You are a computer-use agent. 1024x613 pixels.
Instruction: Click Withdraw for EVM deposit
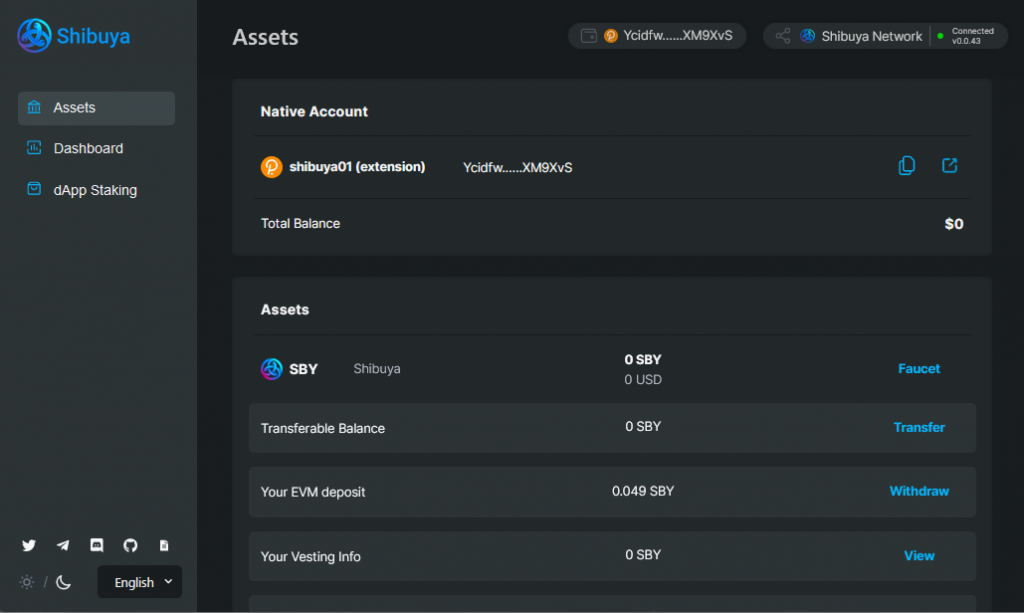click(918, 491)
